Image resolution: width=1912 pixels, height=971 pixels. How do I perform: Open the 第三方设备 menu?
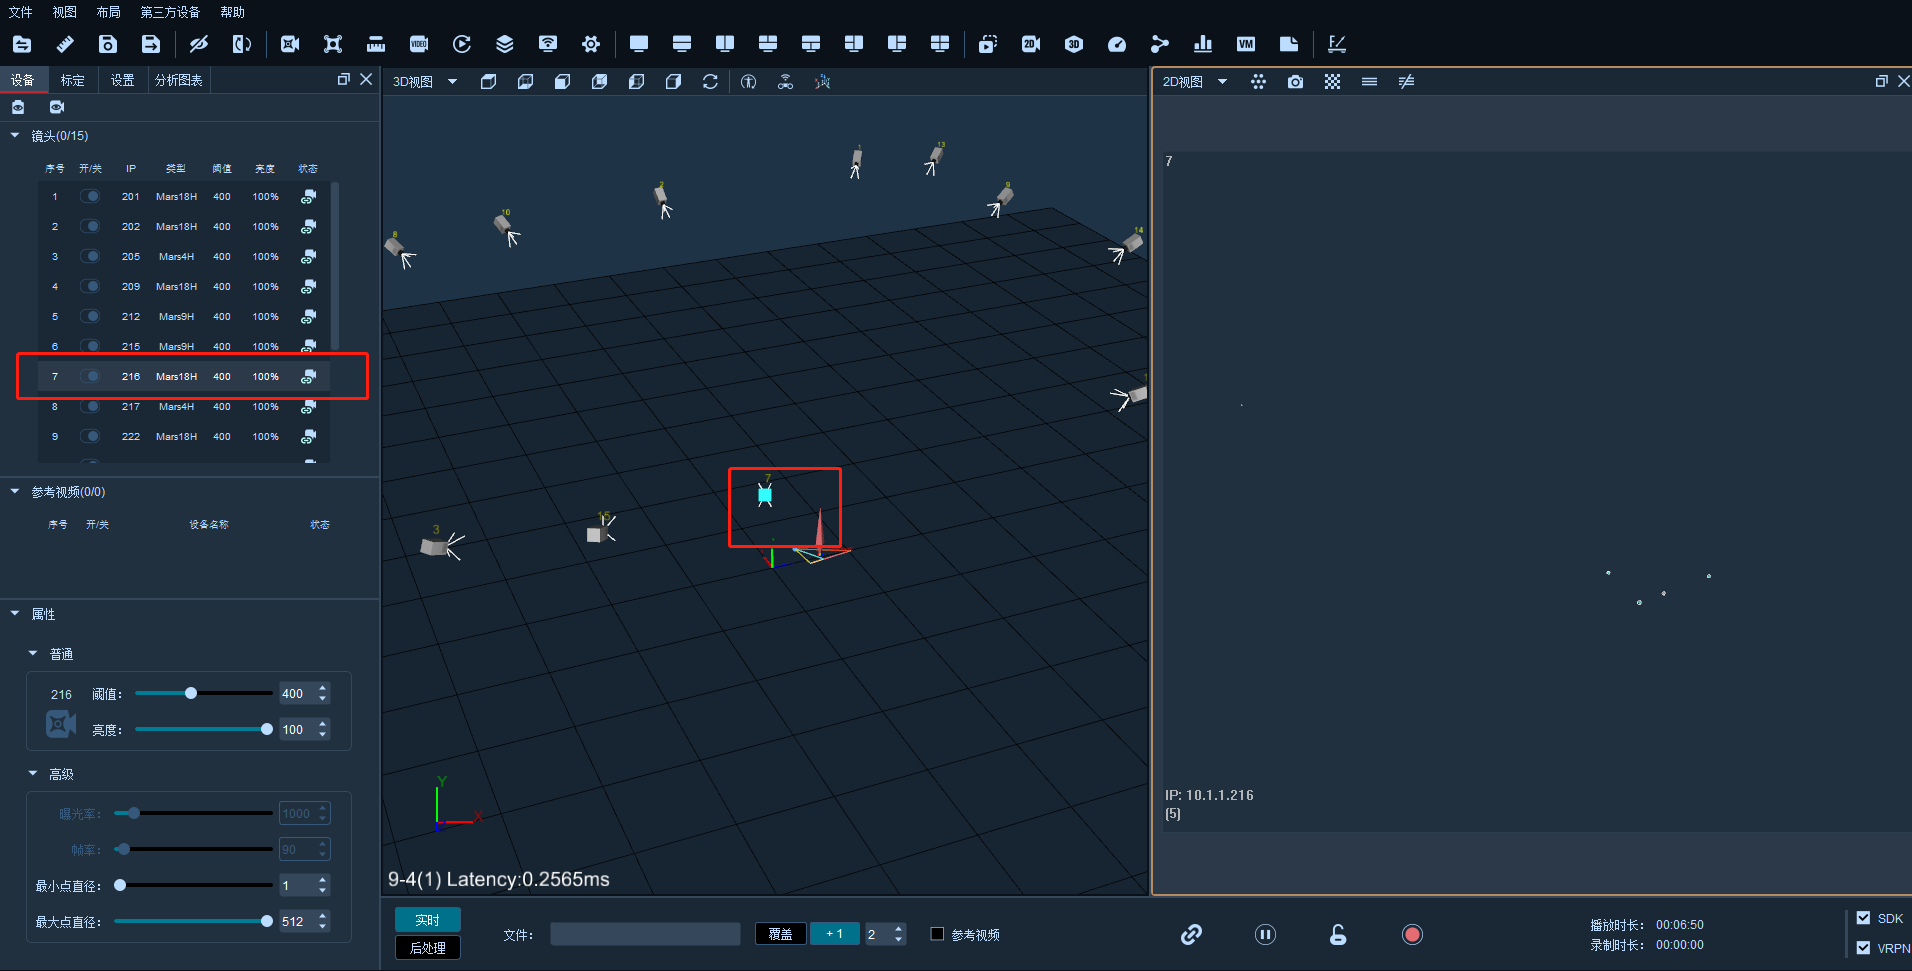170,12
